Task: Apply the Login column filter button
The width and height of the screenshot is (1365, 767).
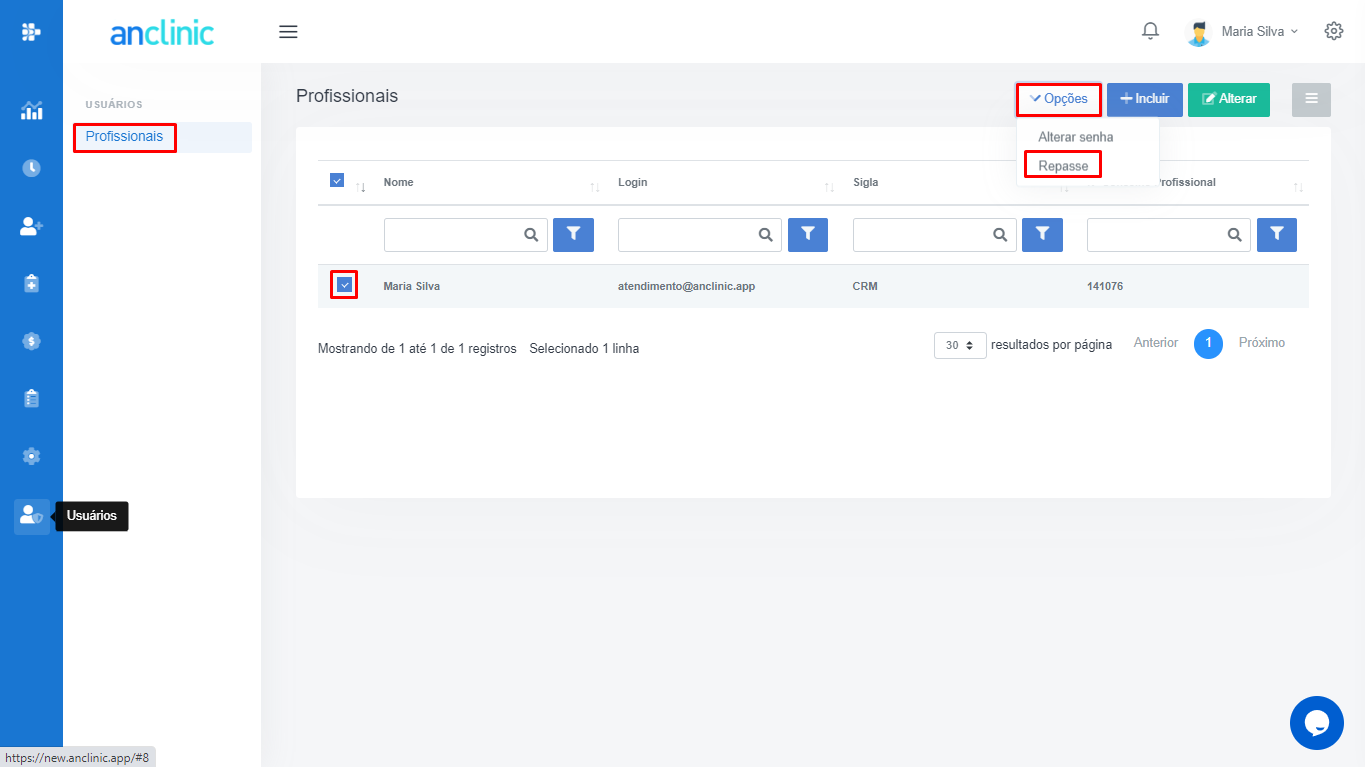Action: [808, 234]
